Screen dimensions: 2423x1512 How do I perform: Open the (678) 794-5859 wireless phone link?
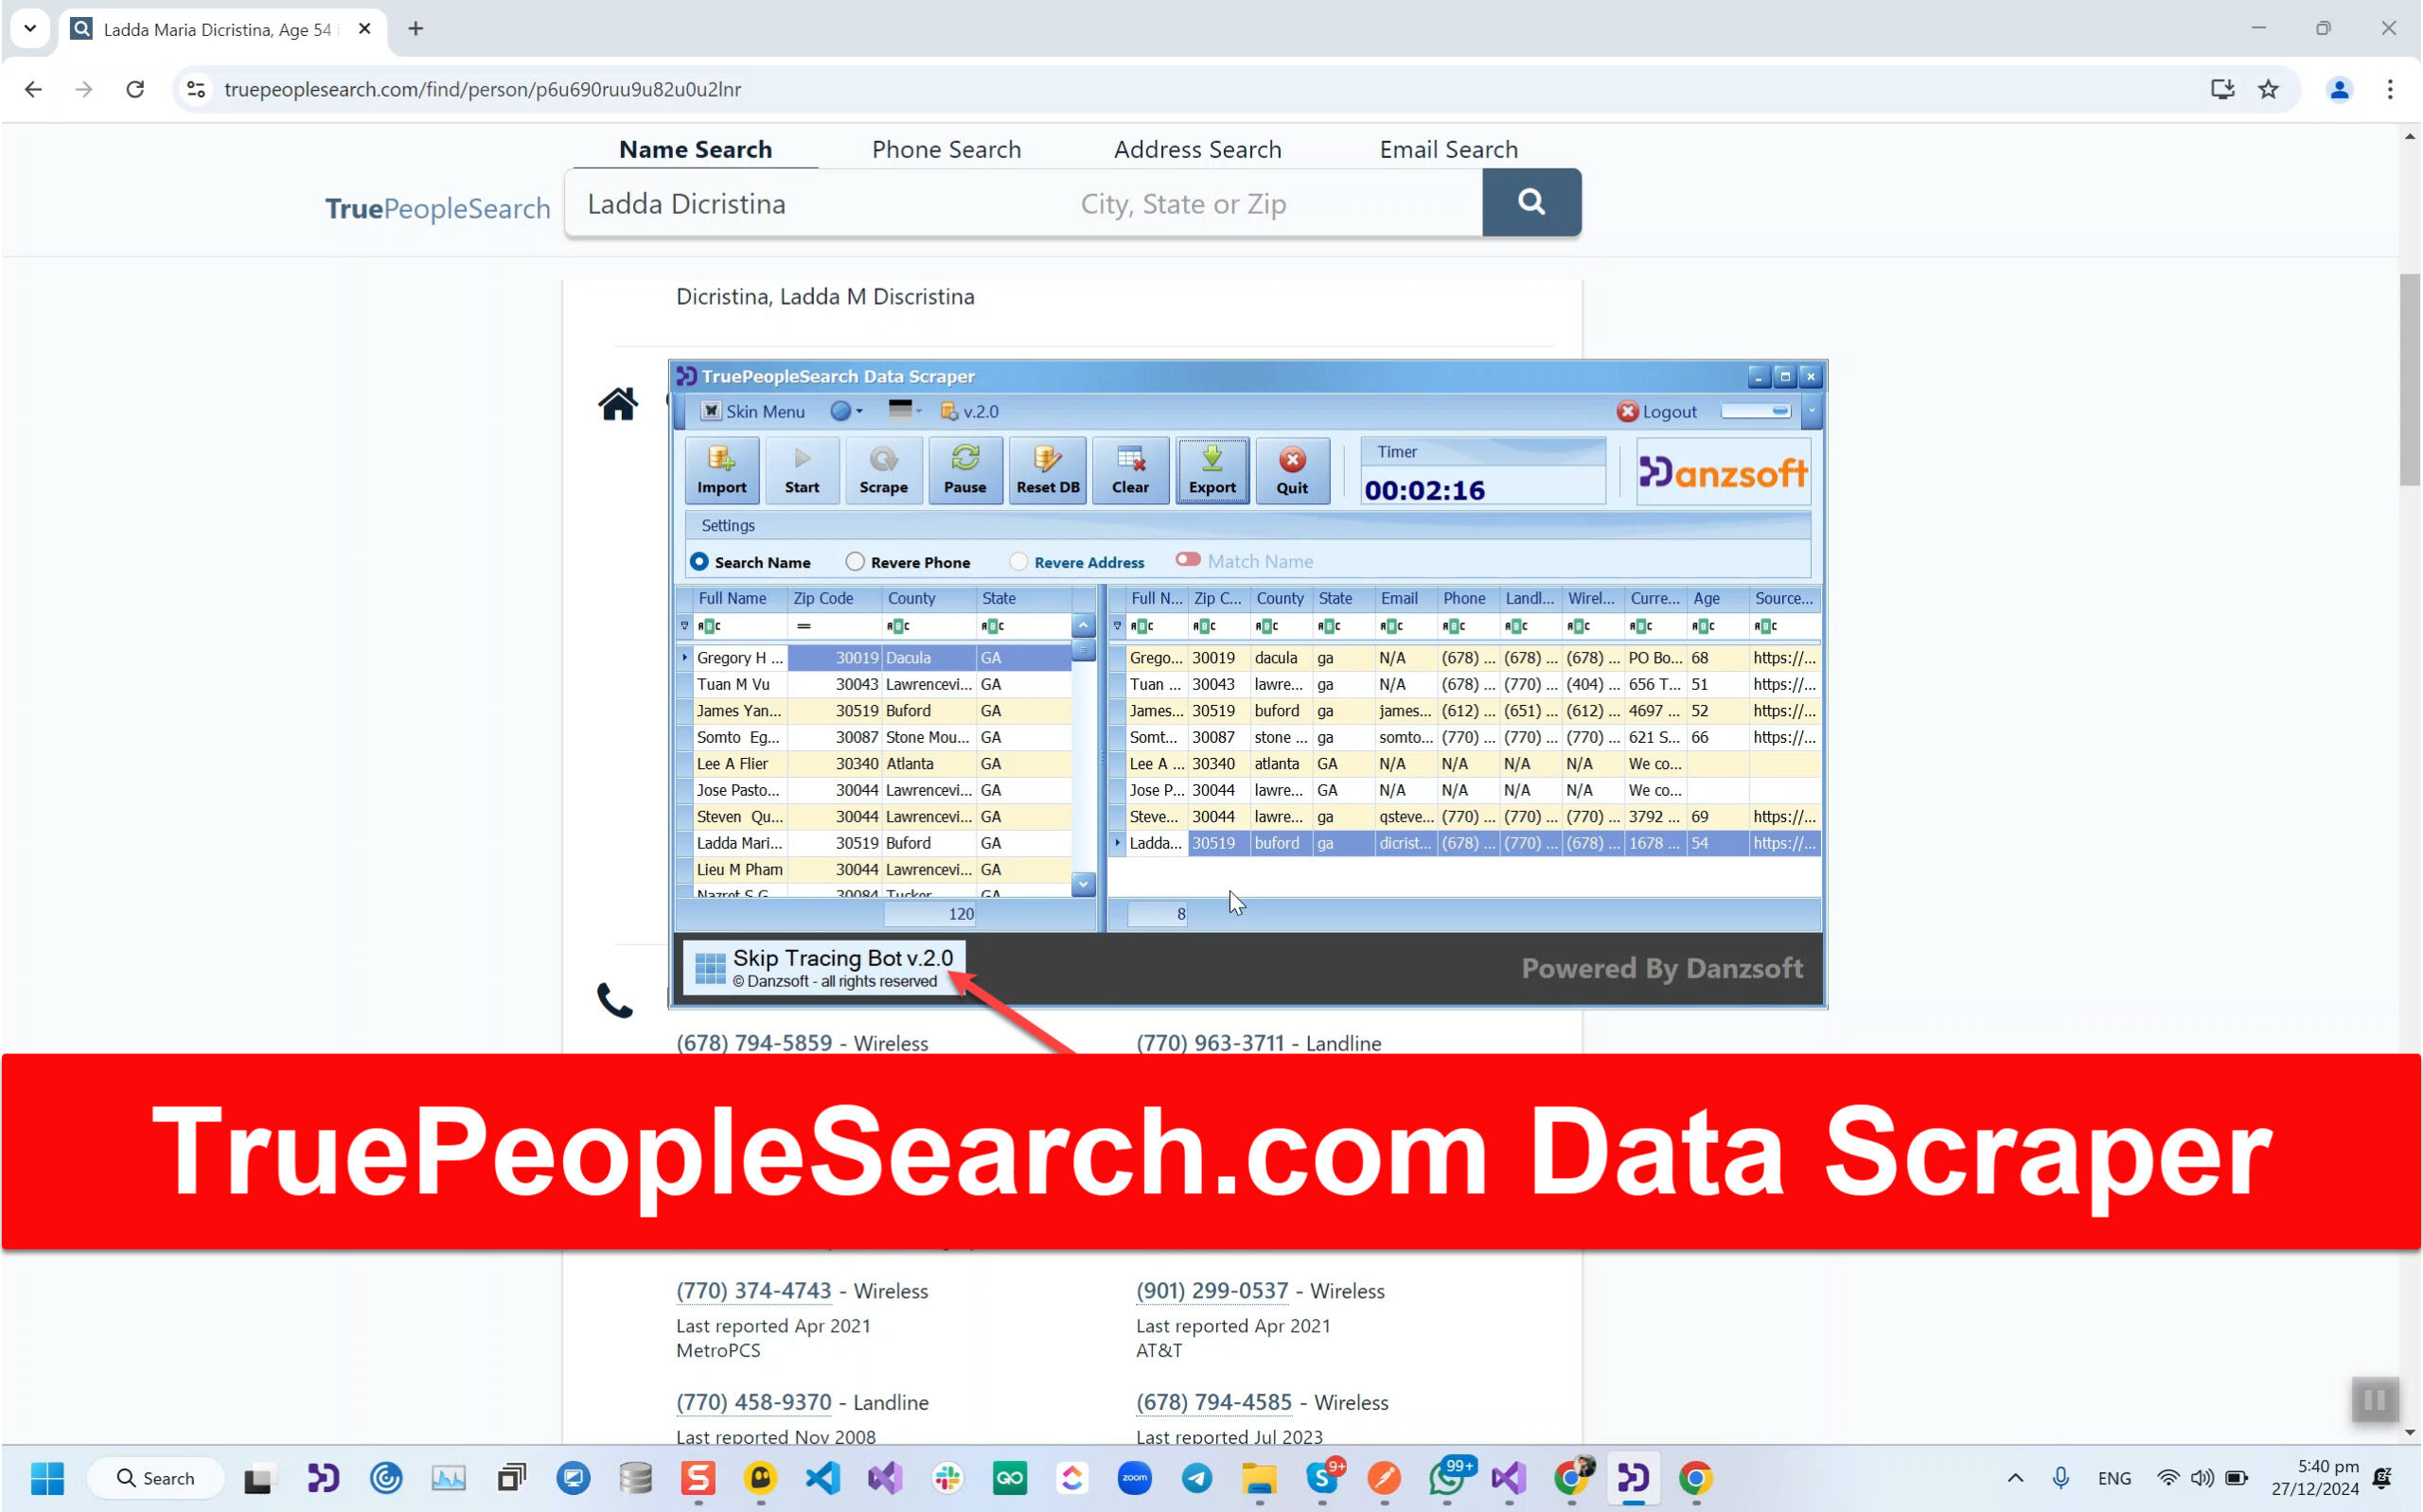754,1042
